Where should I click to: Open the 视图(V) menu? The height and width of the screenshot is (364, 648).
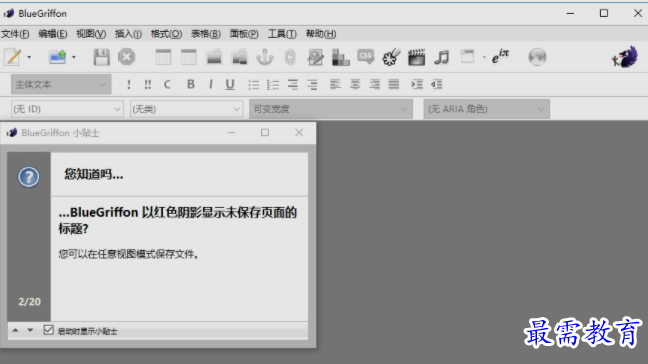(91, 34)
